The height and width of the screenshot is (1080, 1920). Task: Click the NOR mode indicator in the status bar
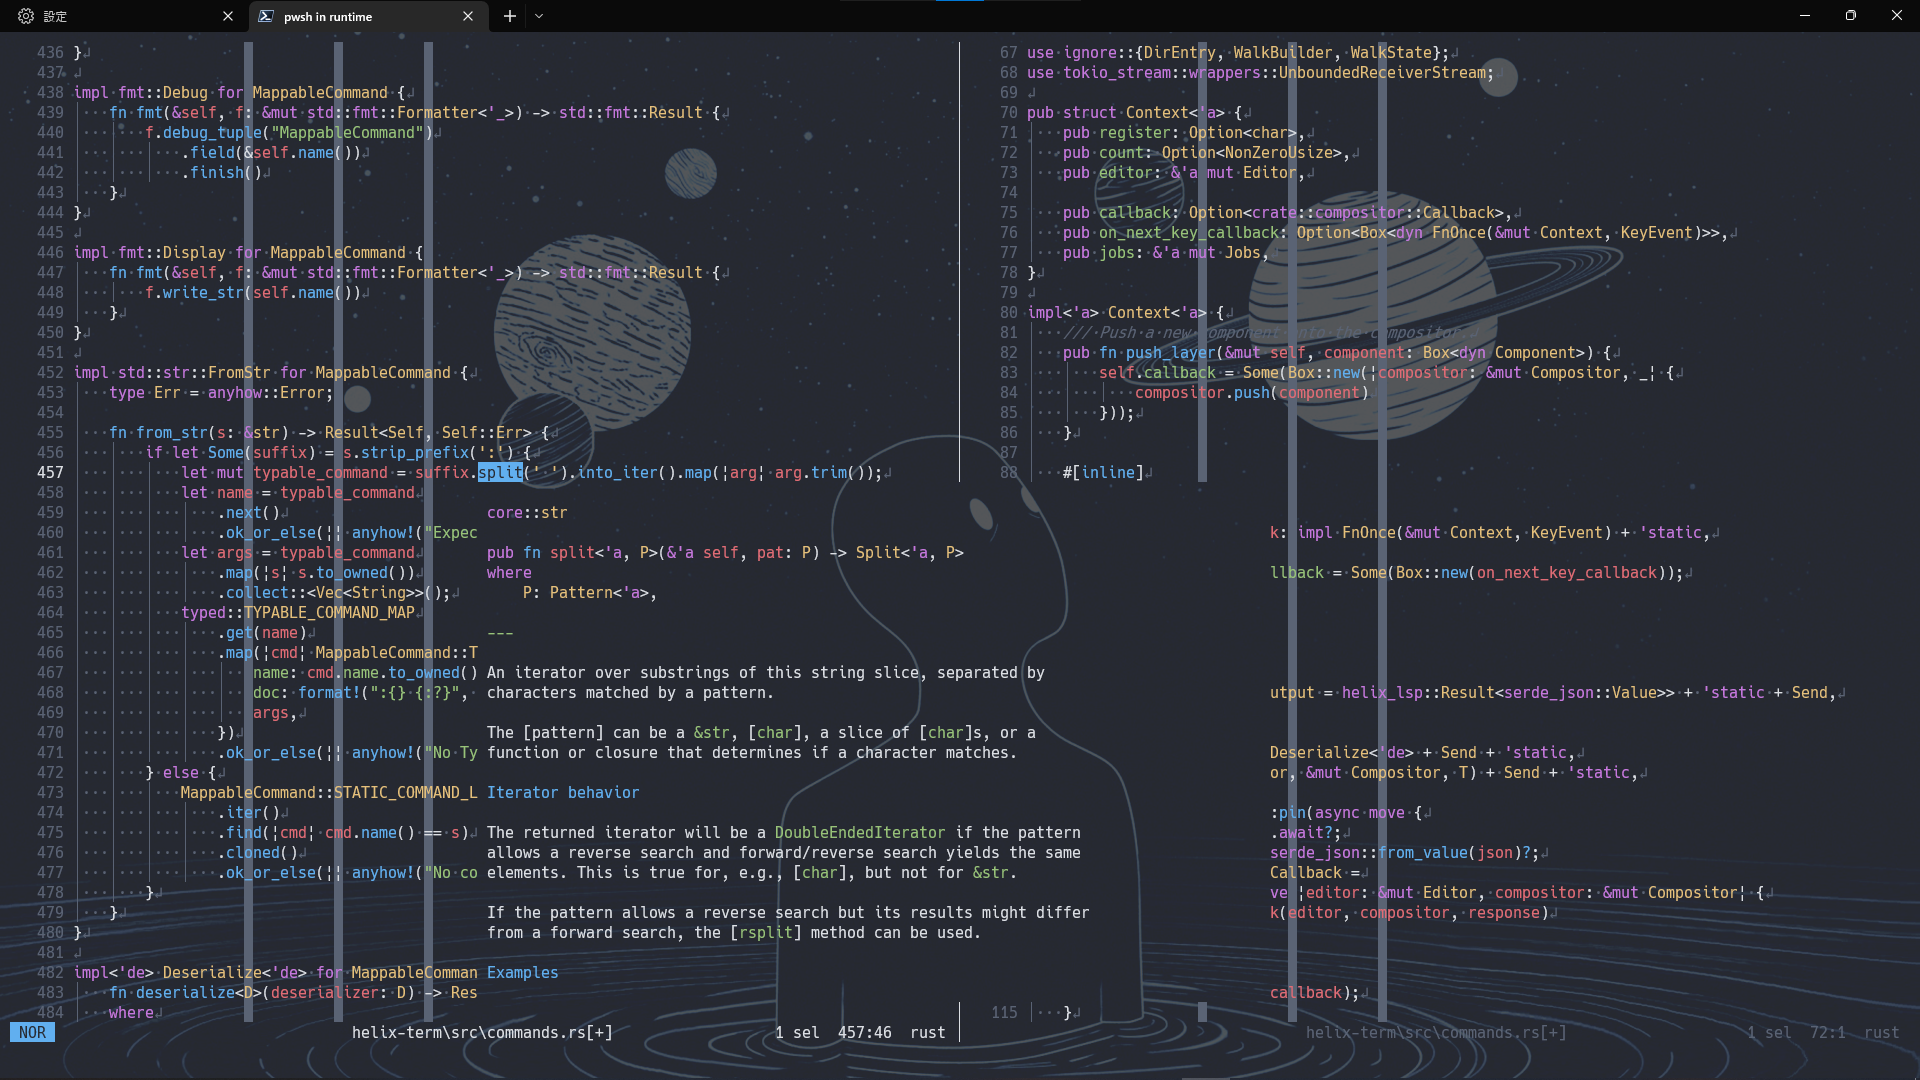click(x=32, y=1032)
